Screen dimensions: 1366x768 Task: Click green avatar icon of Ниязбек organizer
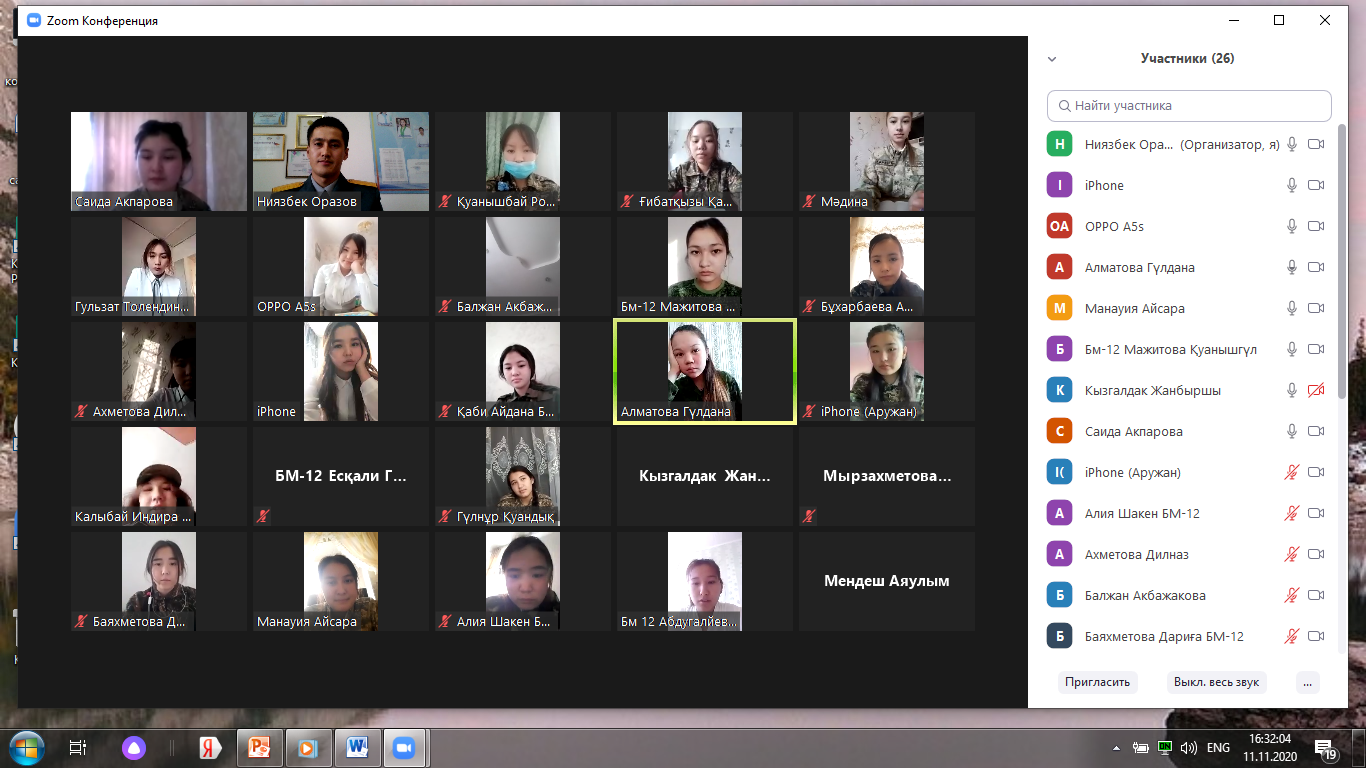pyautogui.click(x=1059, y=145)
